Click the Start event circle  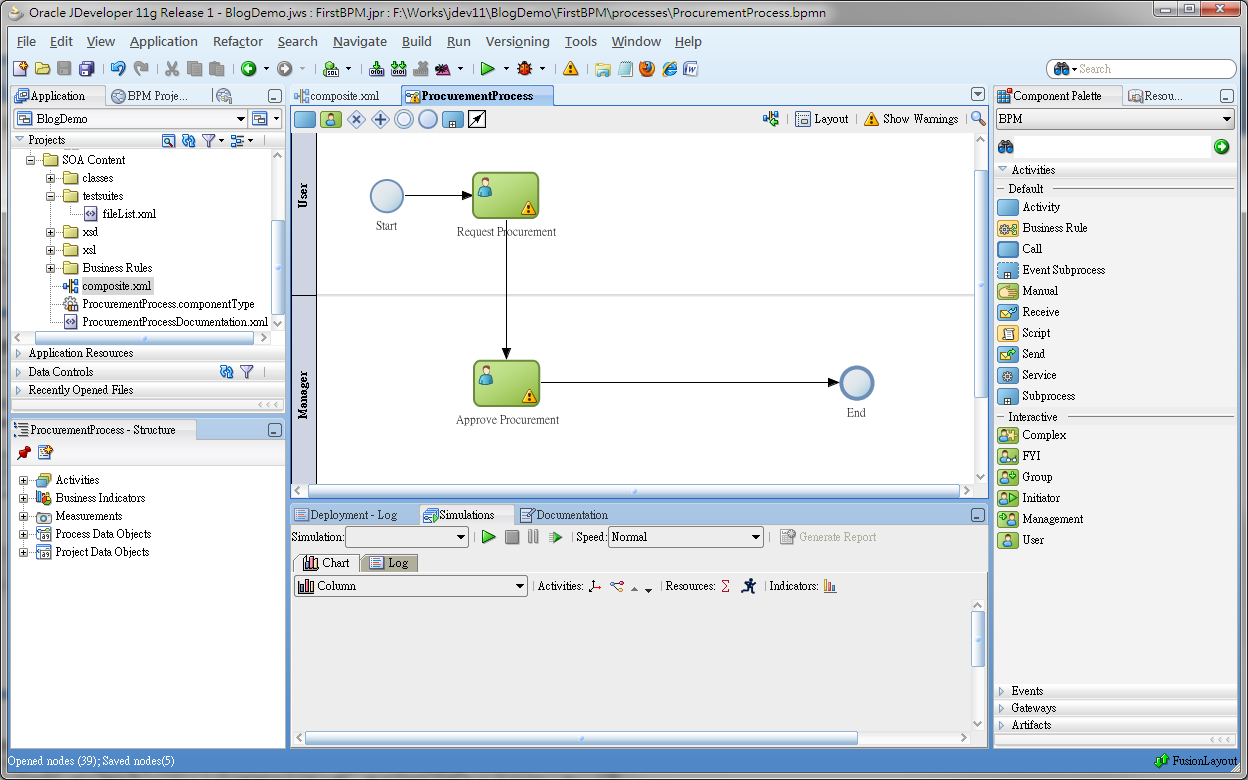point(387,196)
